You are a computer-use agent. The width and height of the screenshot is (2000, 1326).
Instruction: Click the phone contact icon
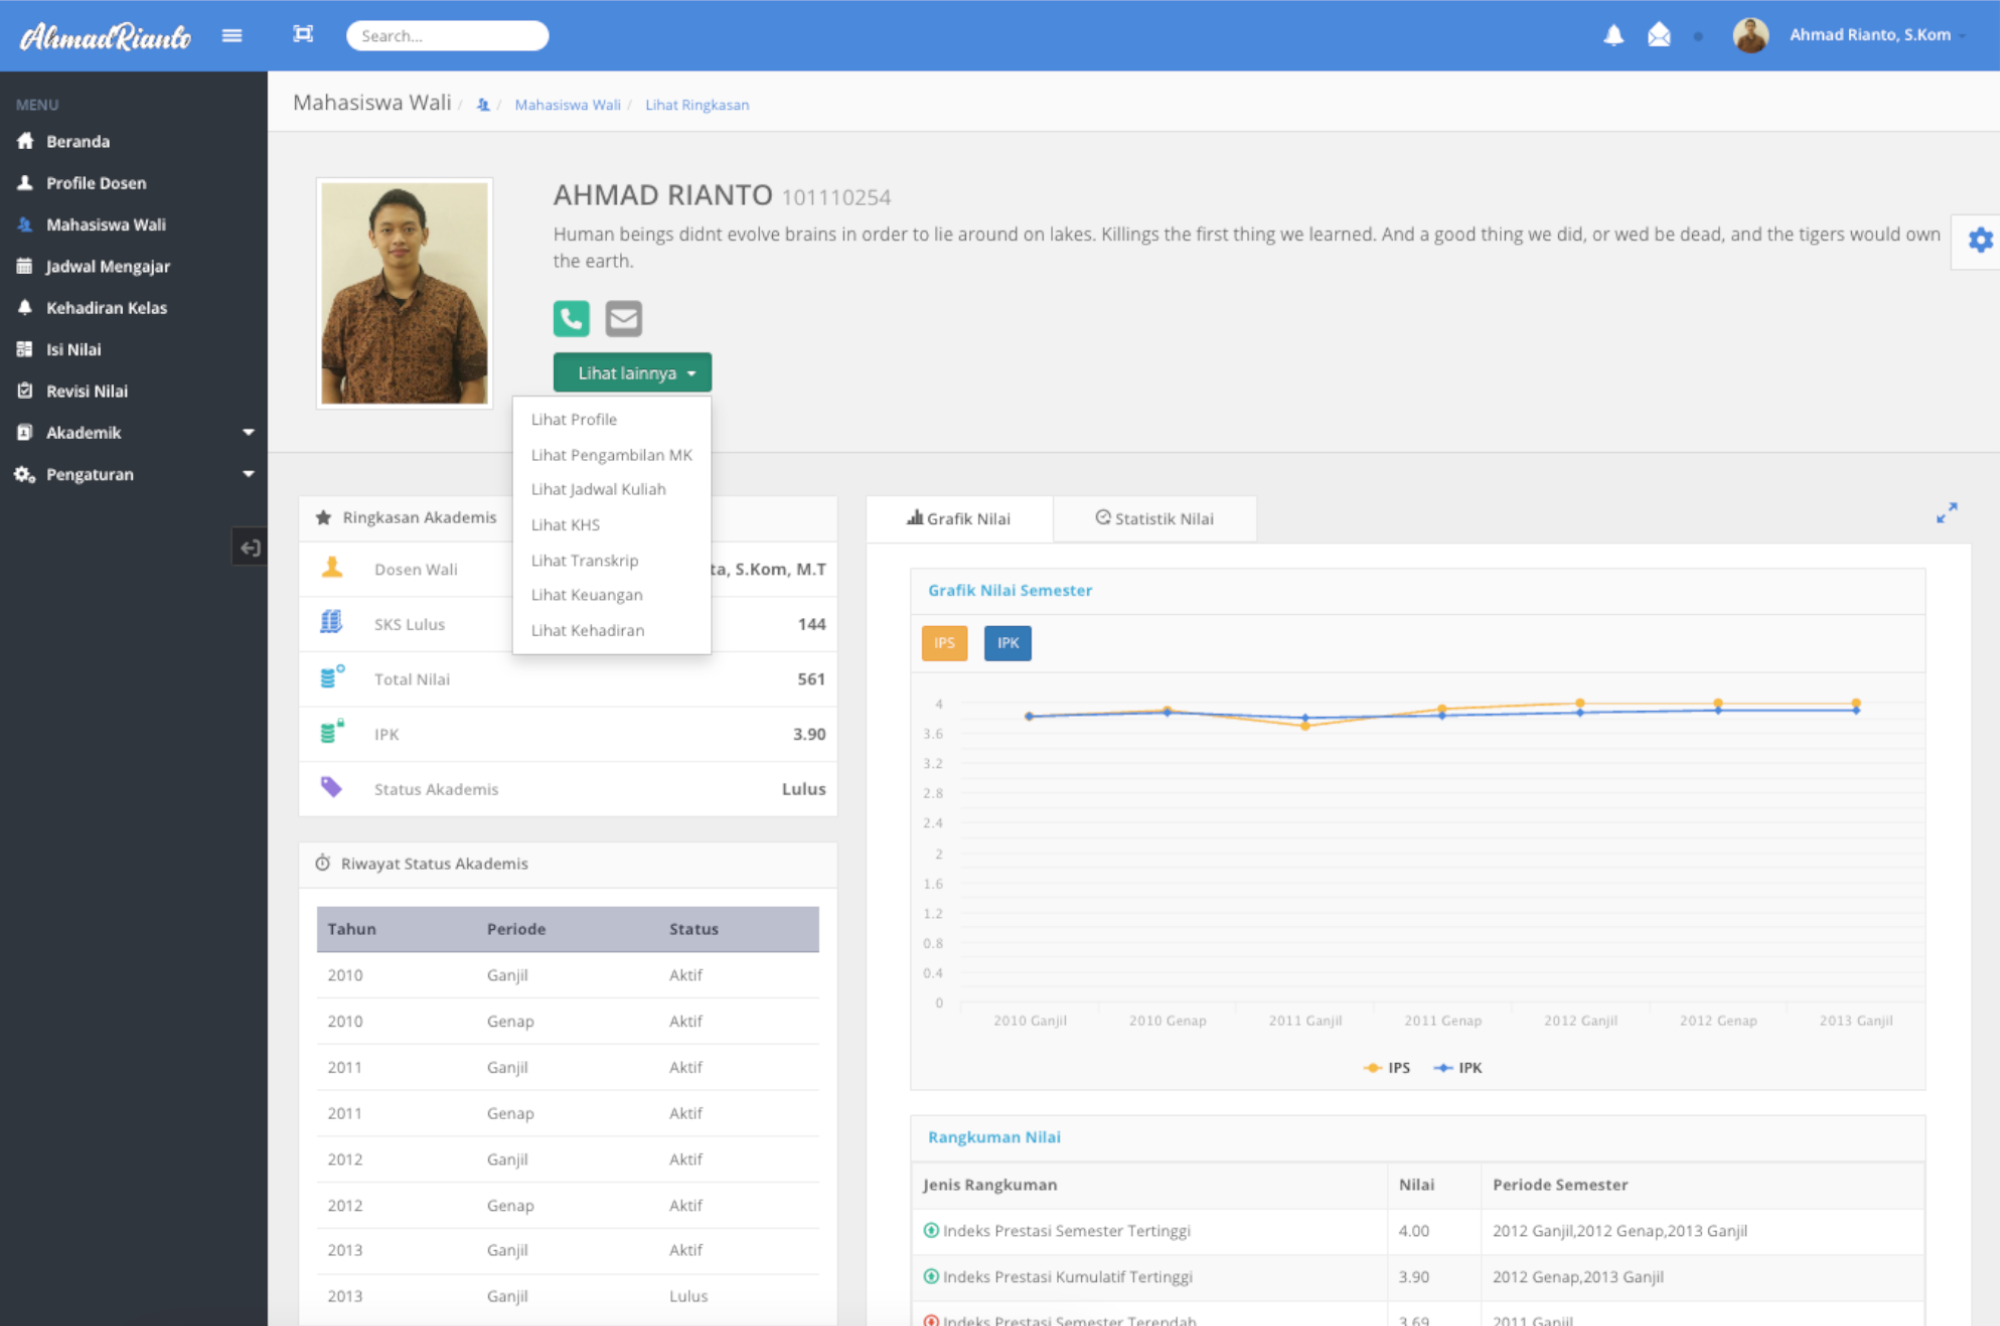point(570,318)
